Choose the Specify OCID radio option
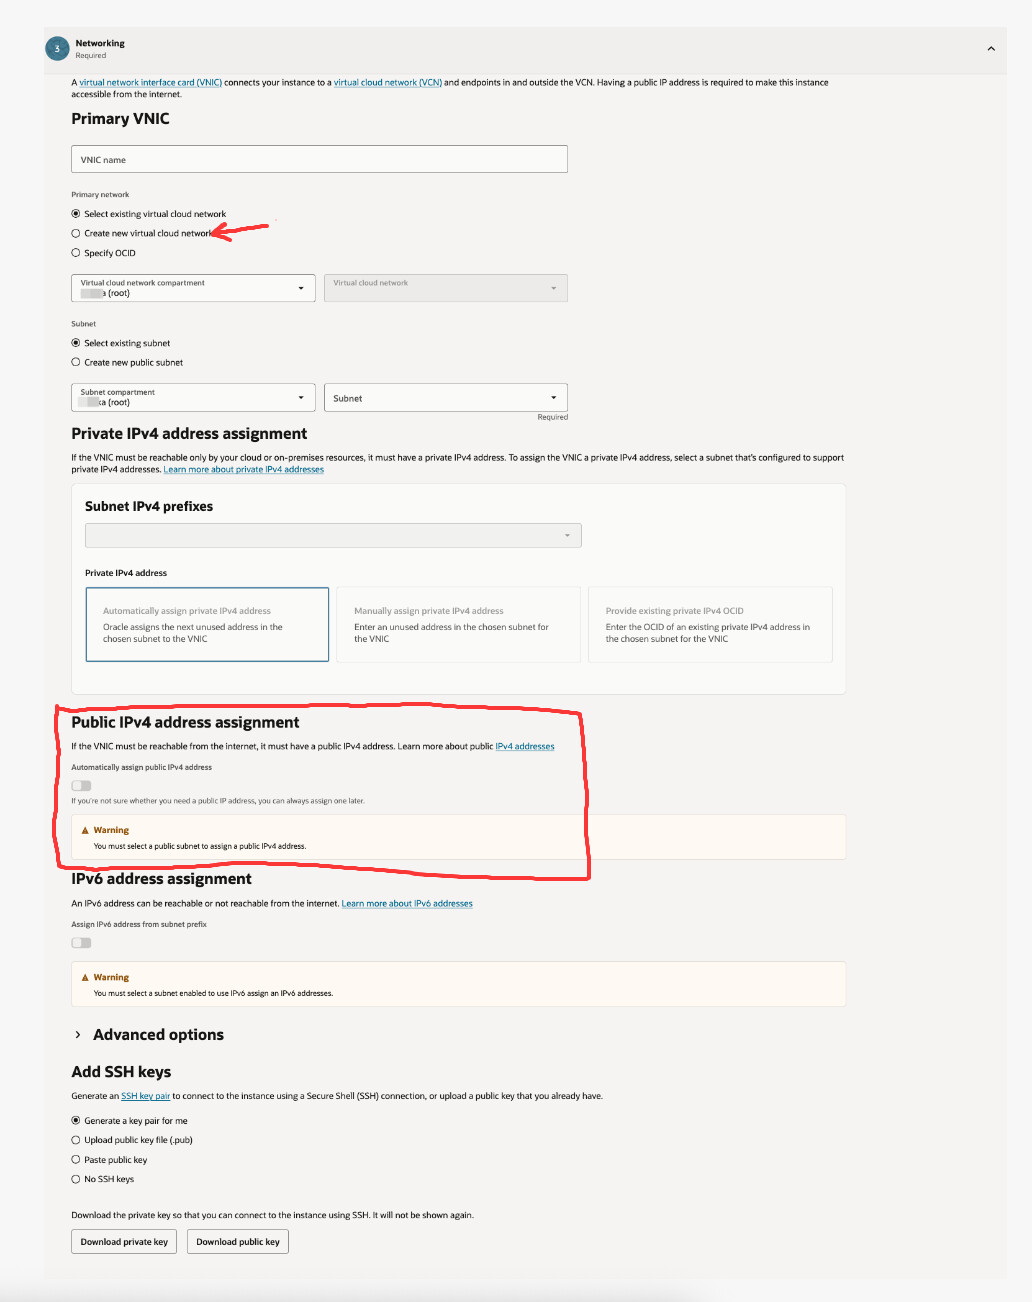1032x1302 pixels. click(x=76, y=253)
